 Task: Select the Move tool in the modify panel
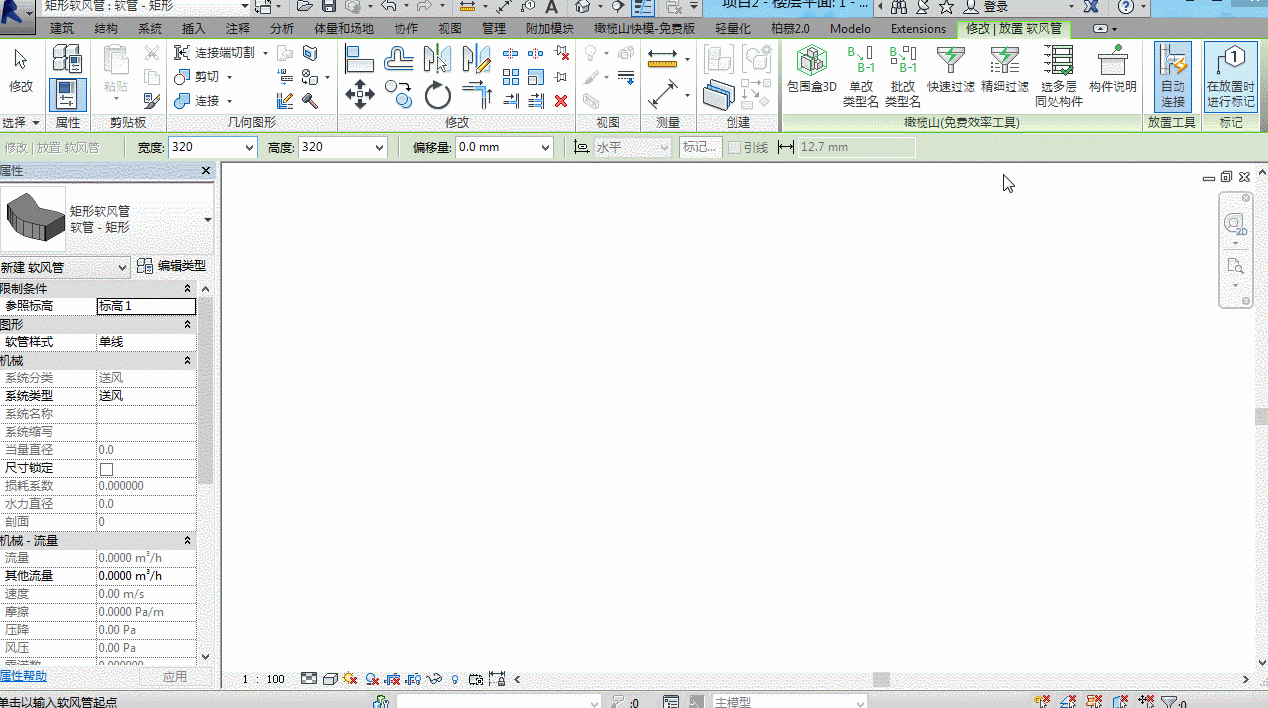360,96
